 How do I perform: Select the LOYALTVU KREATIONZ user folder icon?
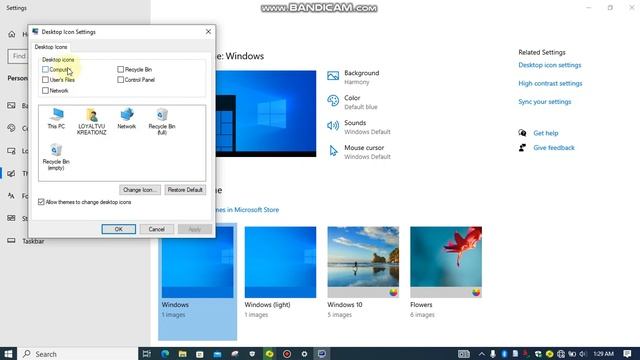click(x=91, y=121)
